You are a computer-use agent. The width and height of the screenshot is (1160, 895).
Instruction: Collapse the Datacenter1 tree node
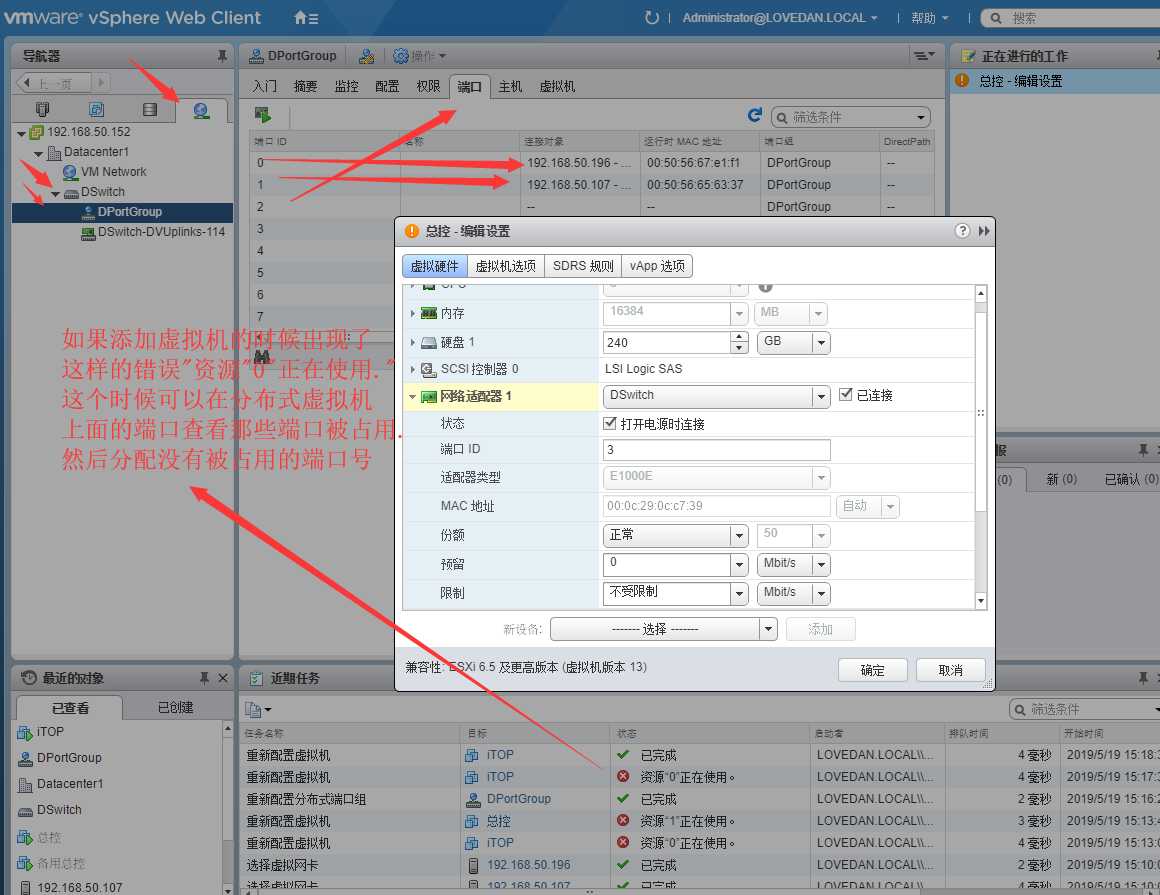pos(38,154)
